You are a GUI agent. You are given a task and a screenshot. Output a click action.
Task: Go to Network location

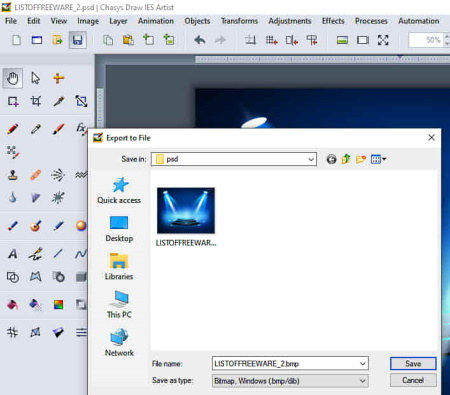pos(119,343)
